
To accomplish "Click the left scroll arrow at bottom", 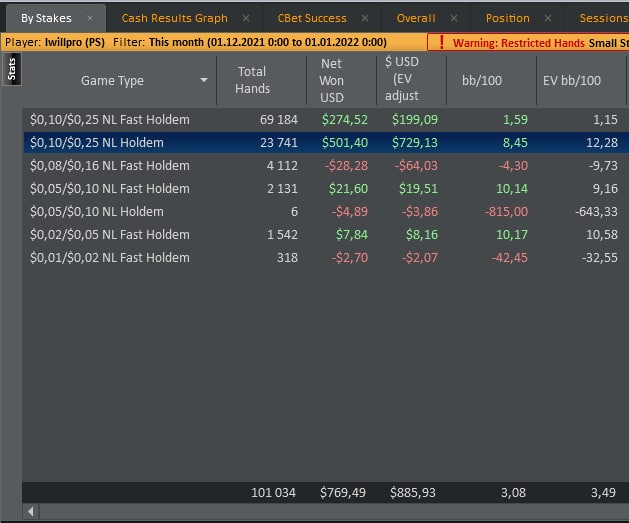I will 30,512.
